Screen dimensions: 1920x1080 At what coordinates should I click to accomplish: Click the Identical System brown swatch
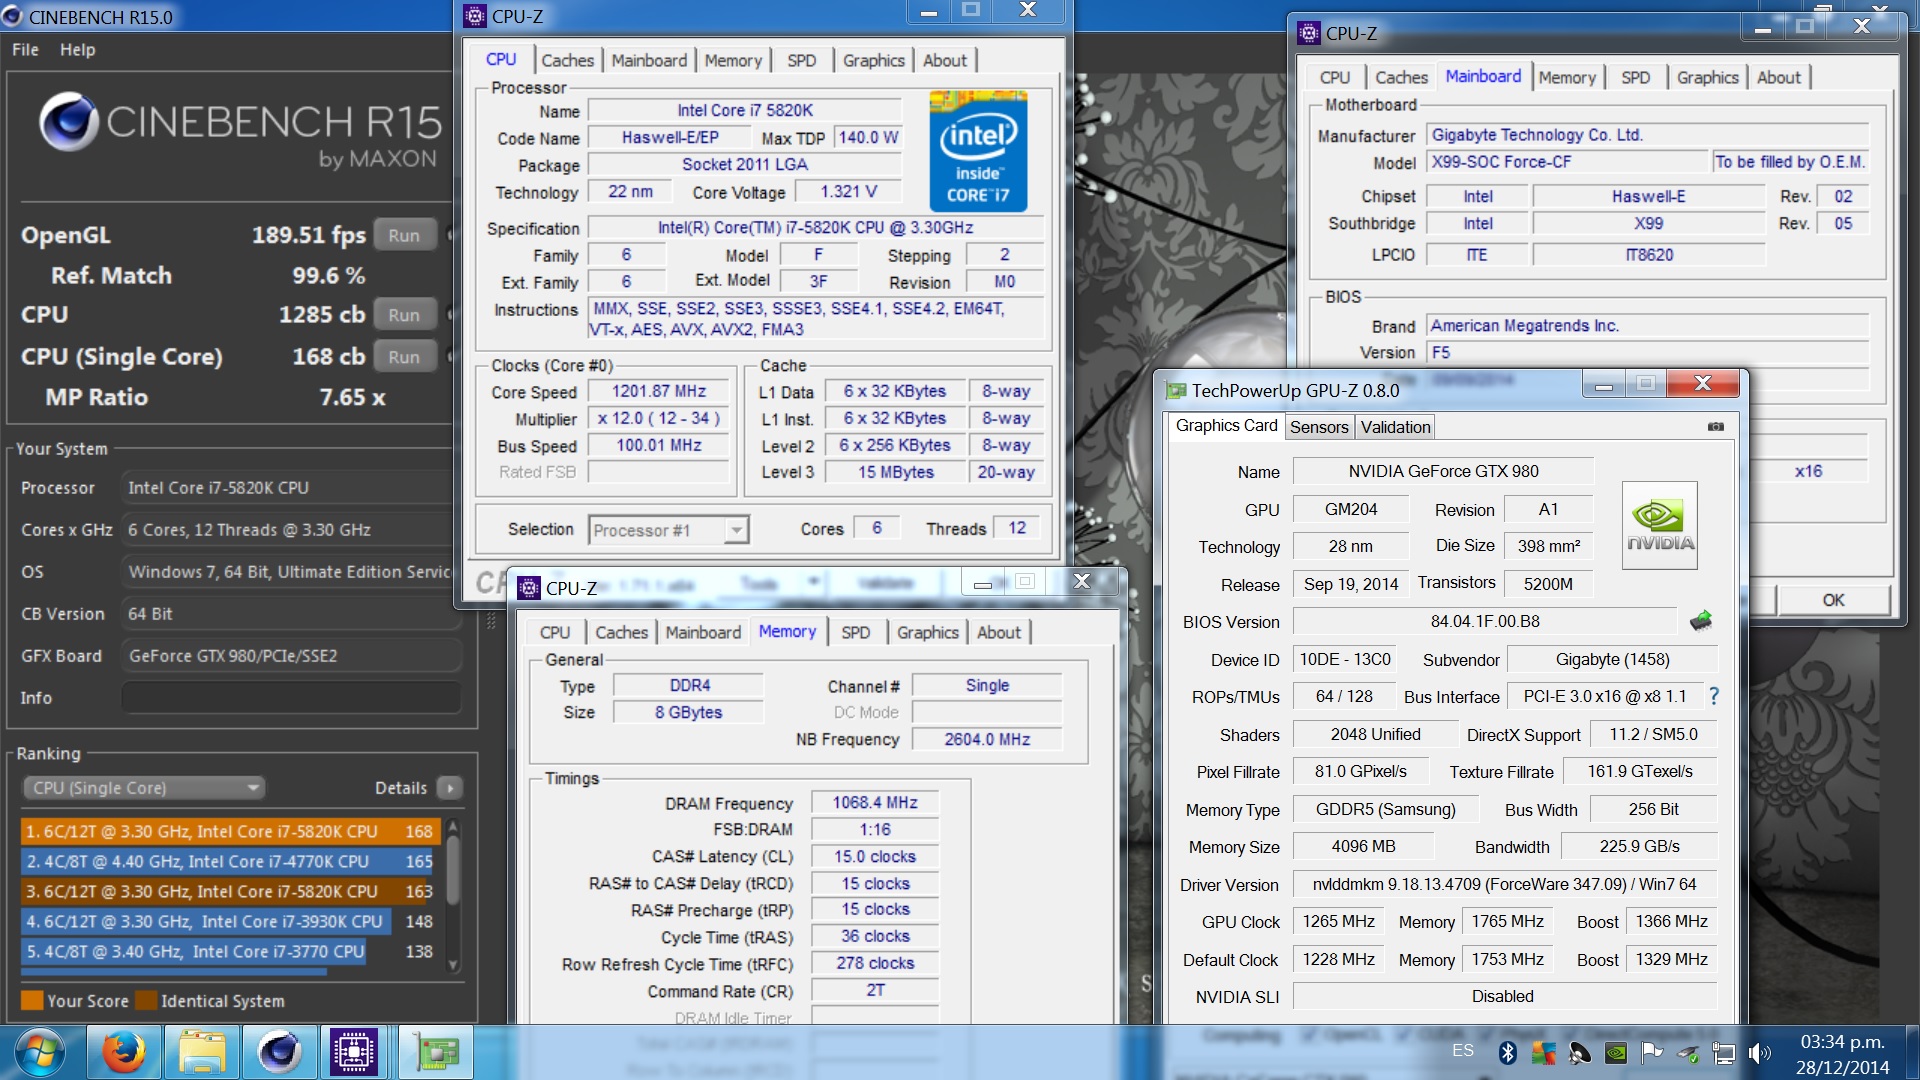pyautogui.click(x=146, y=1000)
